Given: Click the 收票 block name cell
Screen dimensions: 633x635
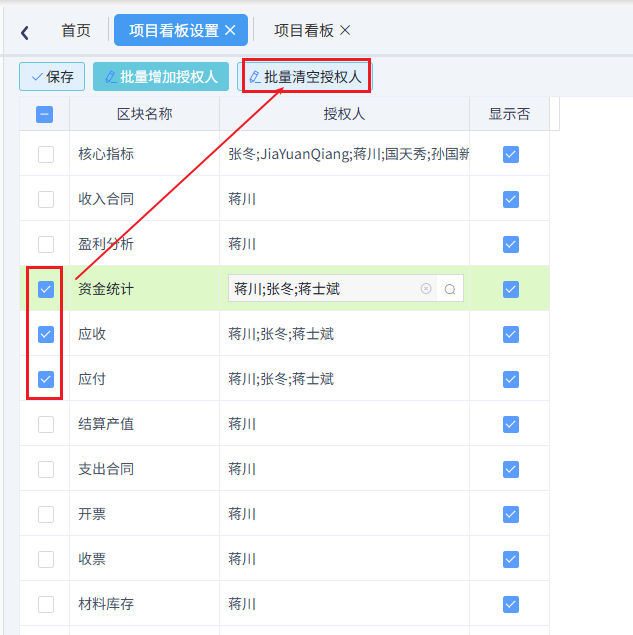Looking at the screenshot, I should [145, 559].
